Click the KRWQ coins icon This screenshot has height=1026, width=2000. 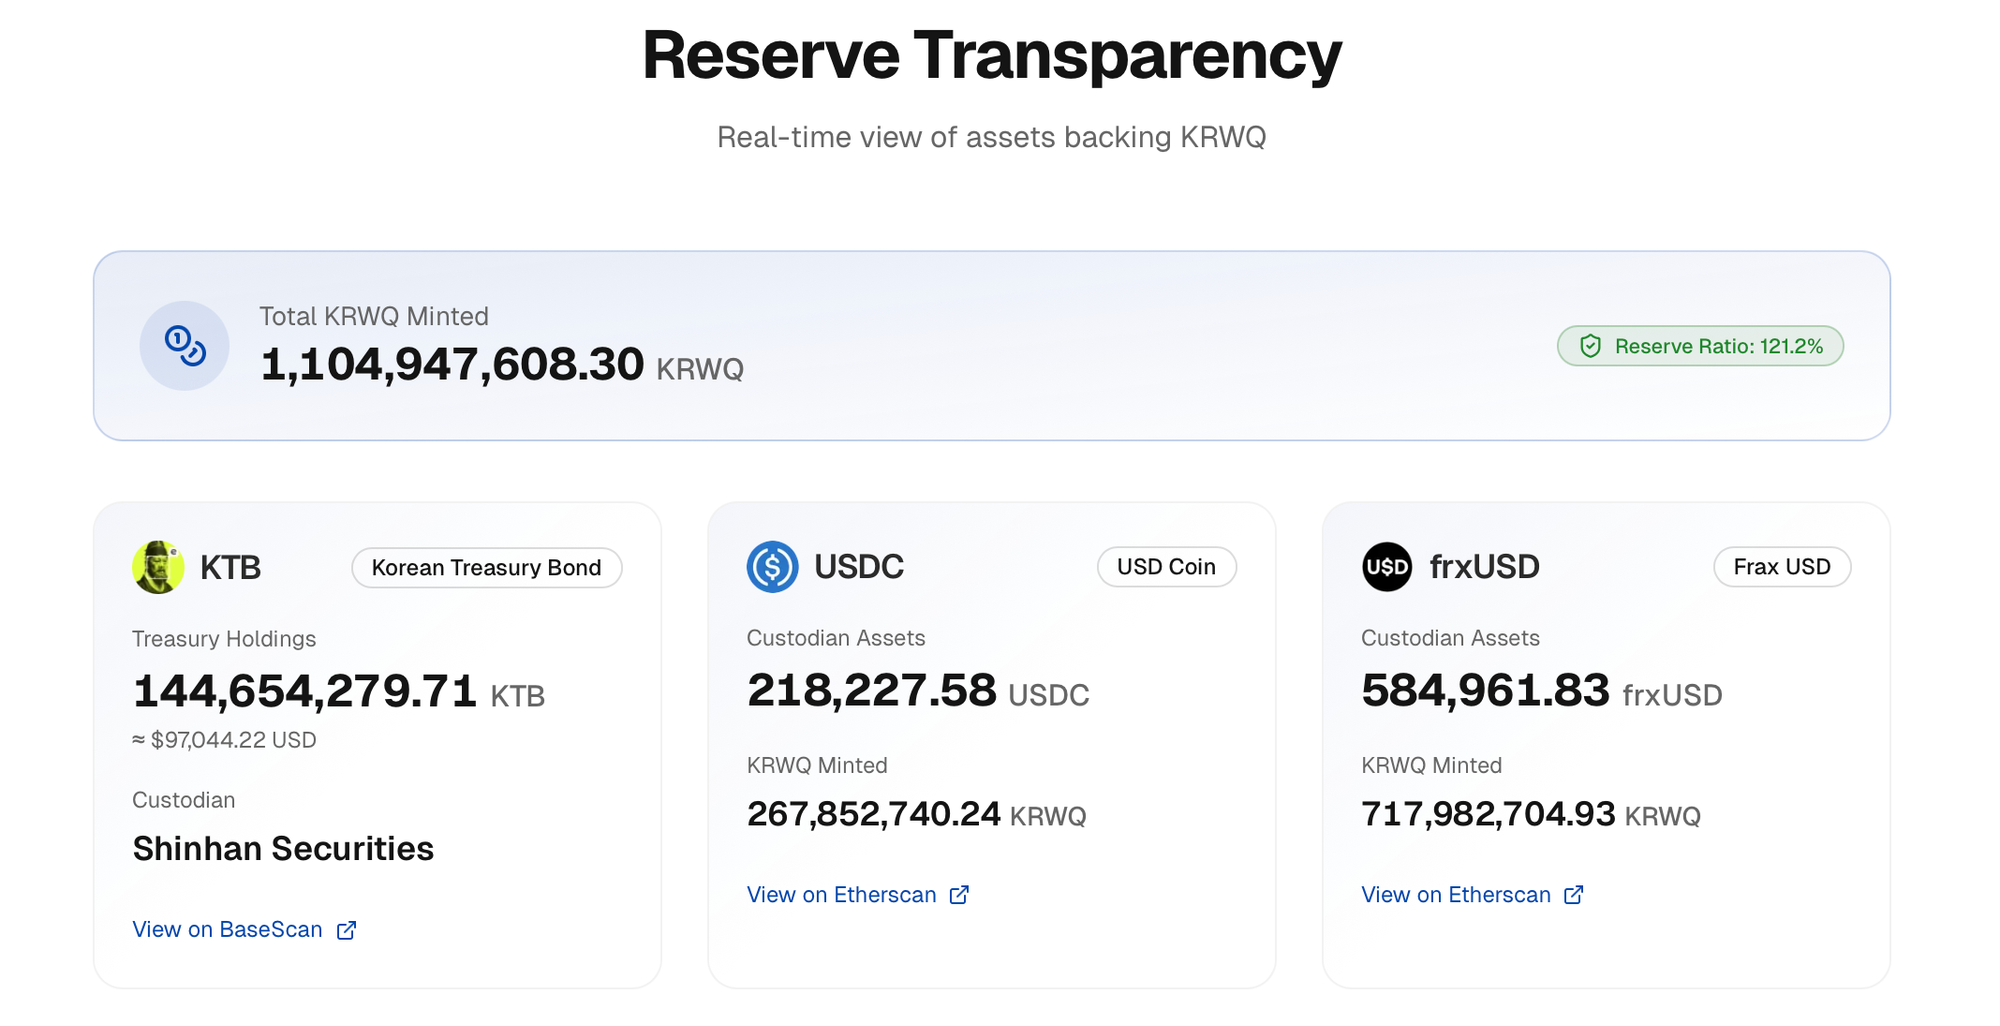pos(185,346)
